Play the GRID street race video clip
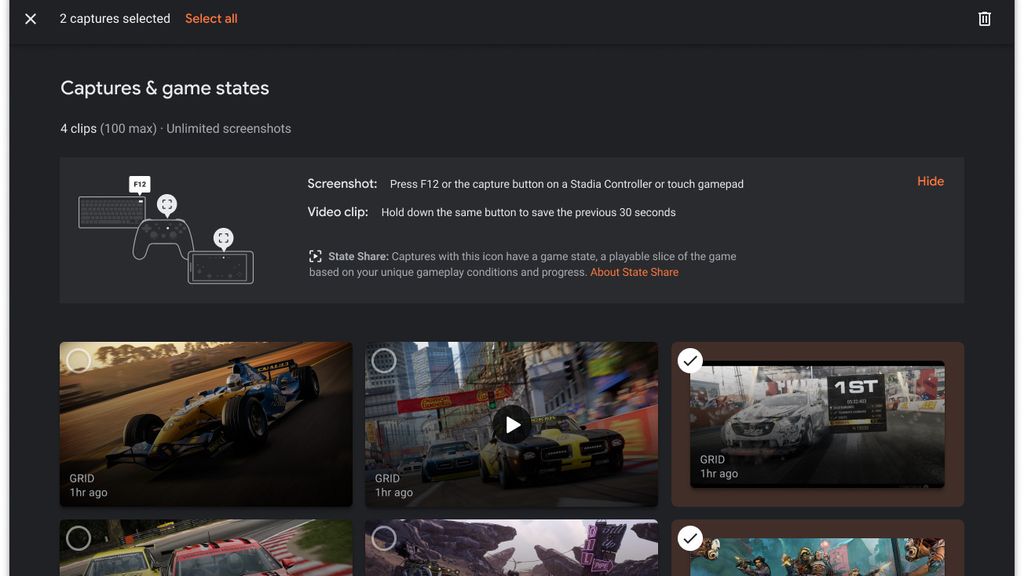This screenshot has width=1024, height=576. [511, 424]
